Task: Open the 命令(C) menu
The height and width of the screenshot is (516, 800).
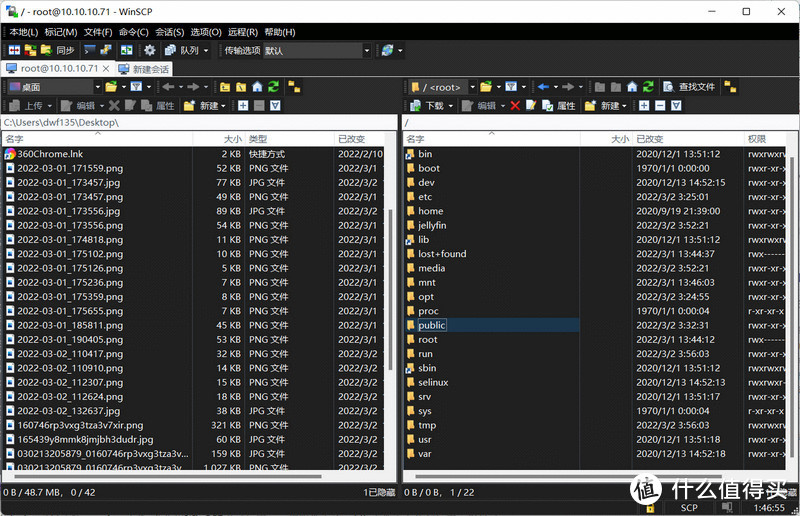Action: coord(133,32)
